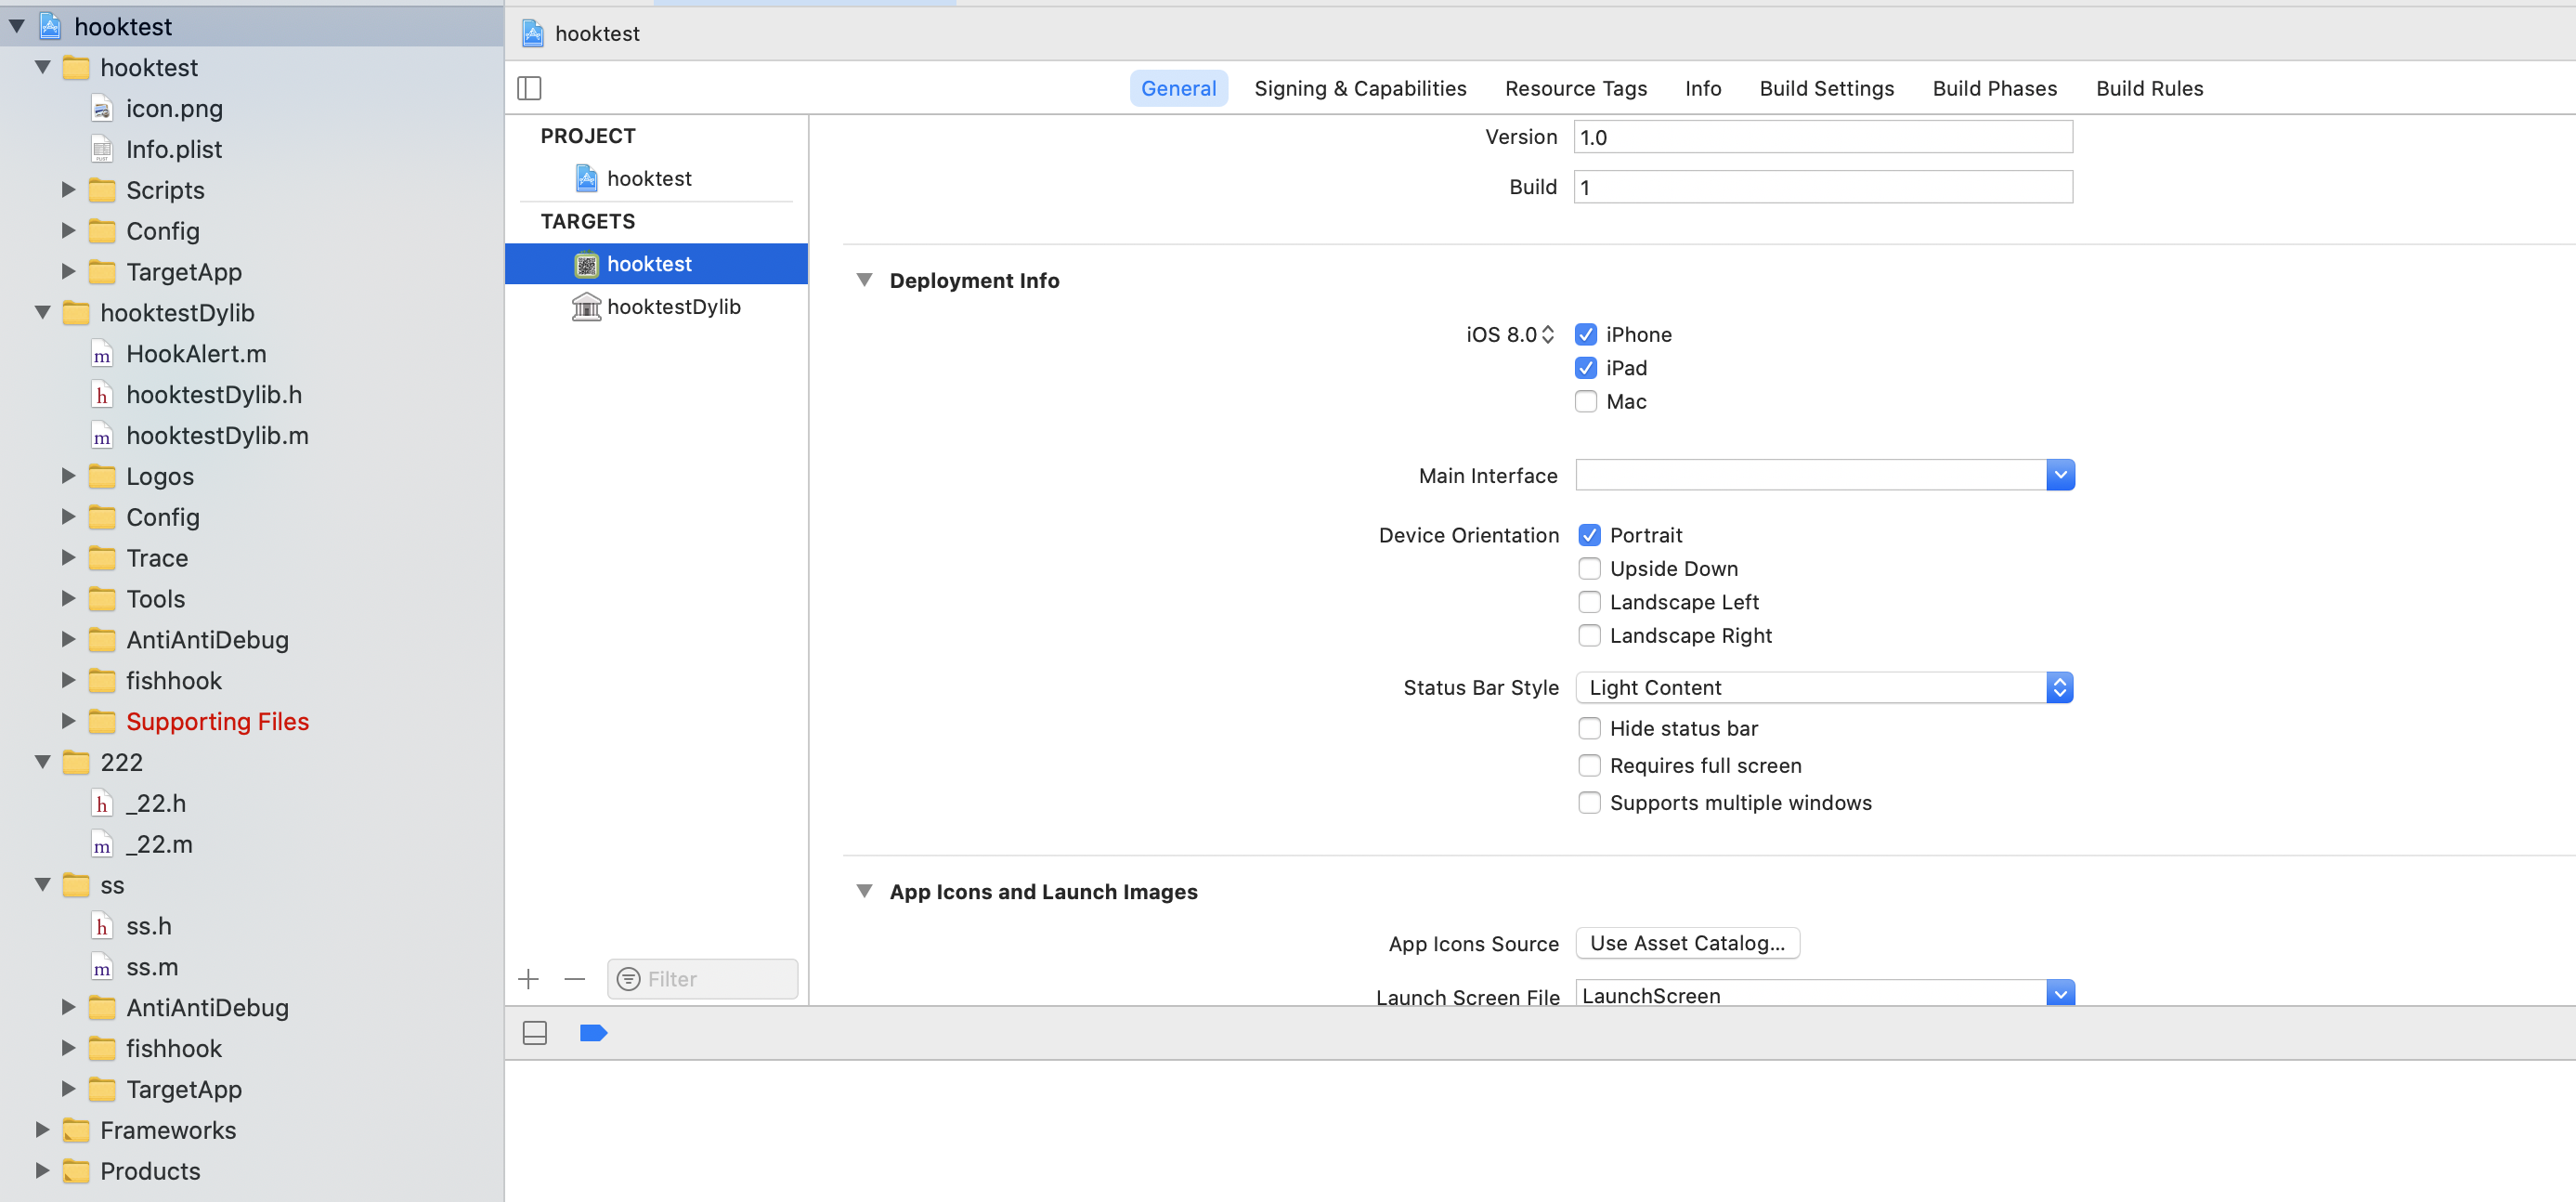Enable the Mac device checkbox

(x=1585, y=401)
